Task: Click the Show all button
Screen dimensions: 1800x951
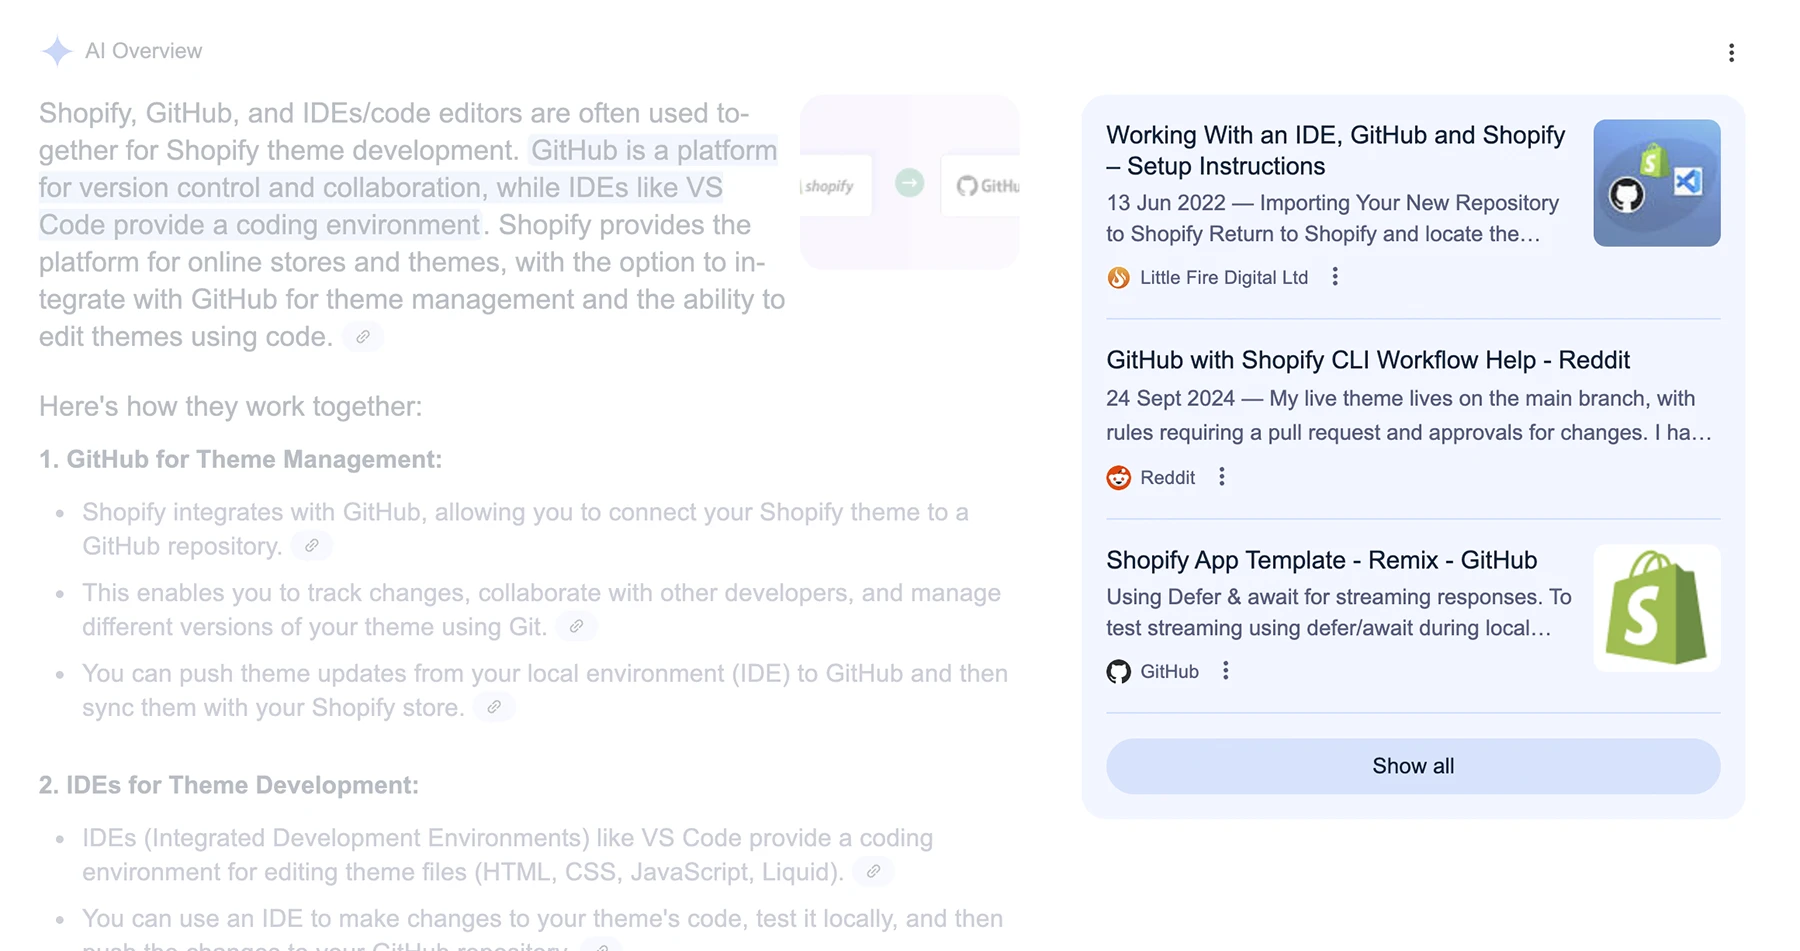Action: (x=1412, y=766)
